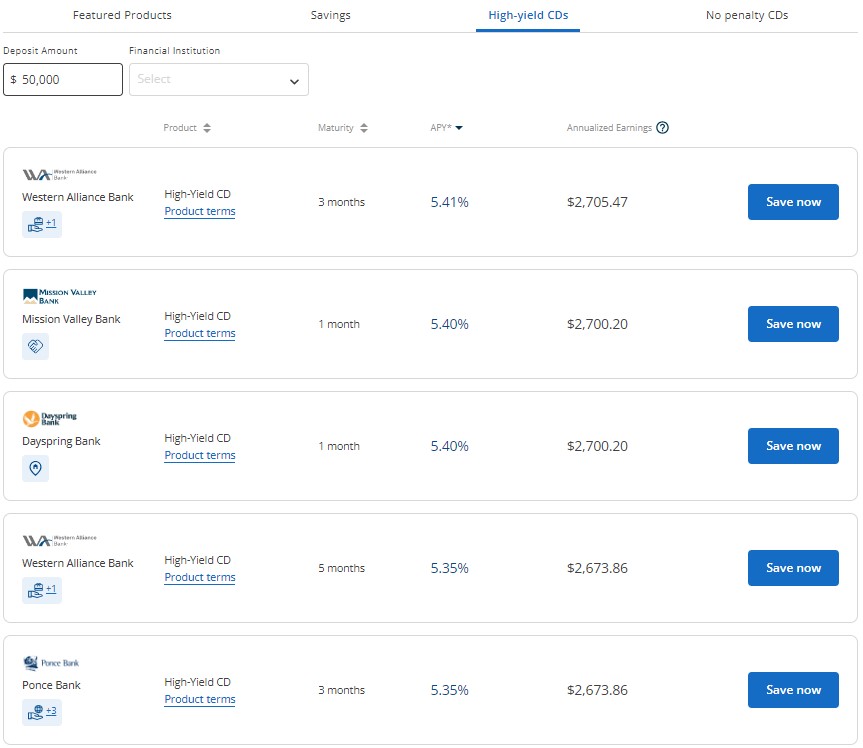Open the Financial Institution dropdown
Screen dimensions: 863x748
pos(218,80)
